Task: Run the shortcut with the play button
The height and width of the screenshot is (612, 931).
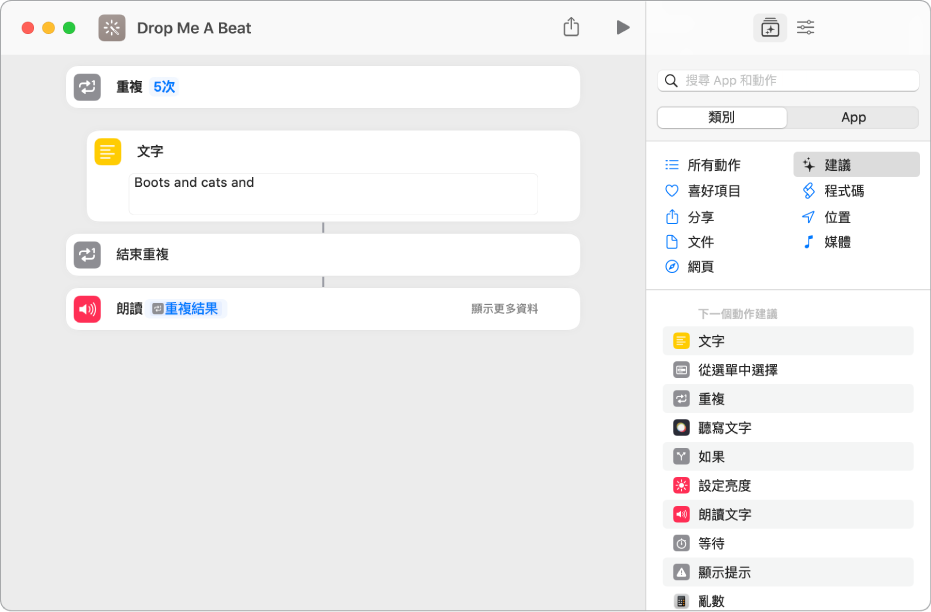Action: (x=623, y=27)
